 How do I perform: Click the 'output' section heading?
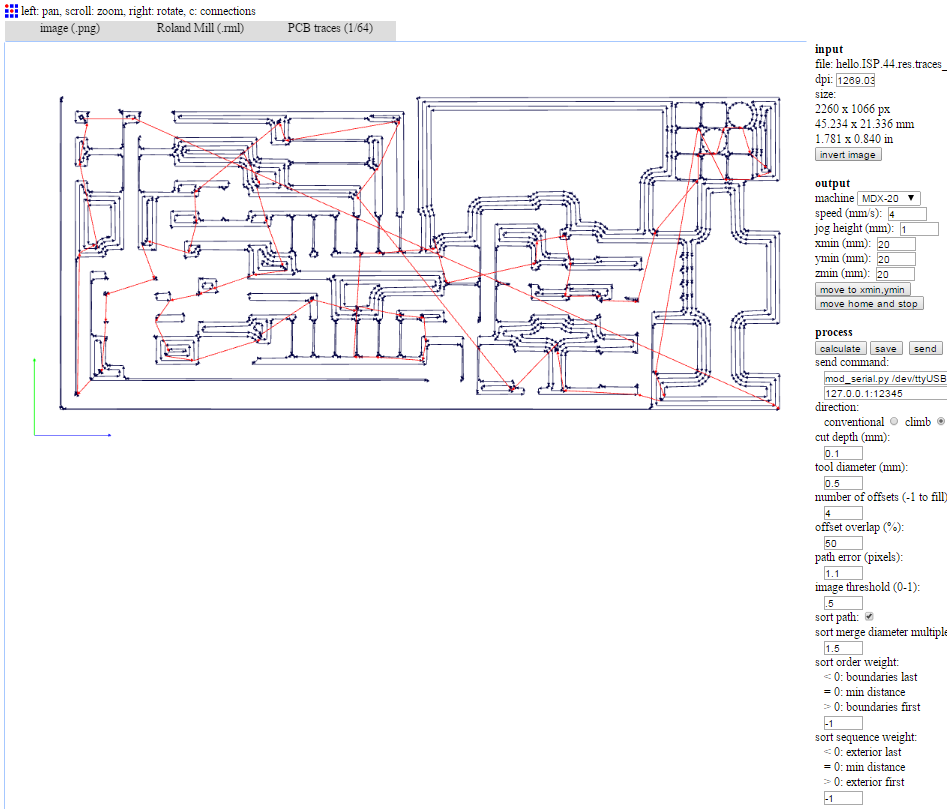(x=832, y=183)
